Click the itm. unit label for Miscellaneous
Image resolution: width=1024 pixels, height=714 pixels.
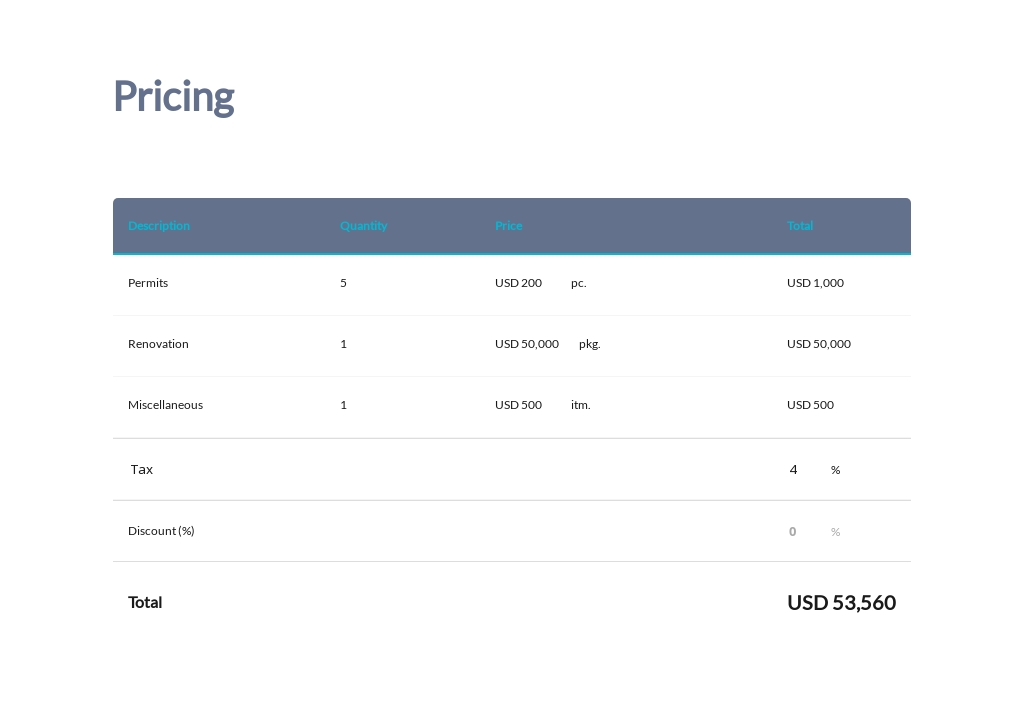coord(580,404)
